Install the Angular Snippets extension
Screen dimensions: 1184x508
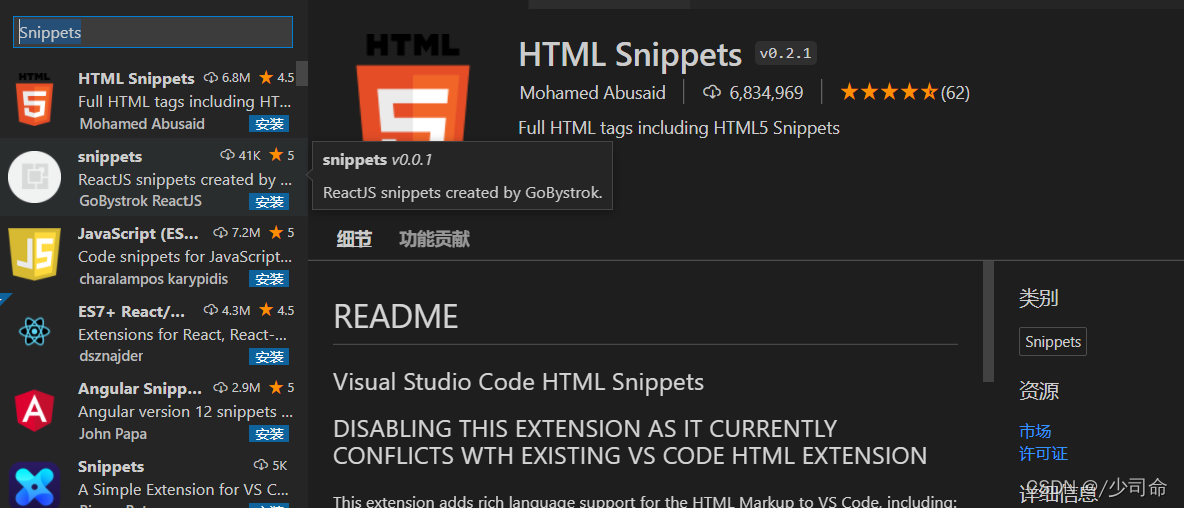(269, 434)
